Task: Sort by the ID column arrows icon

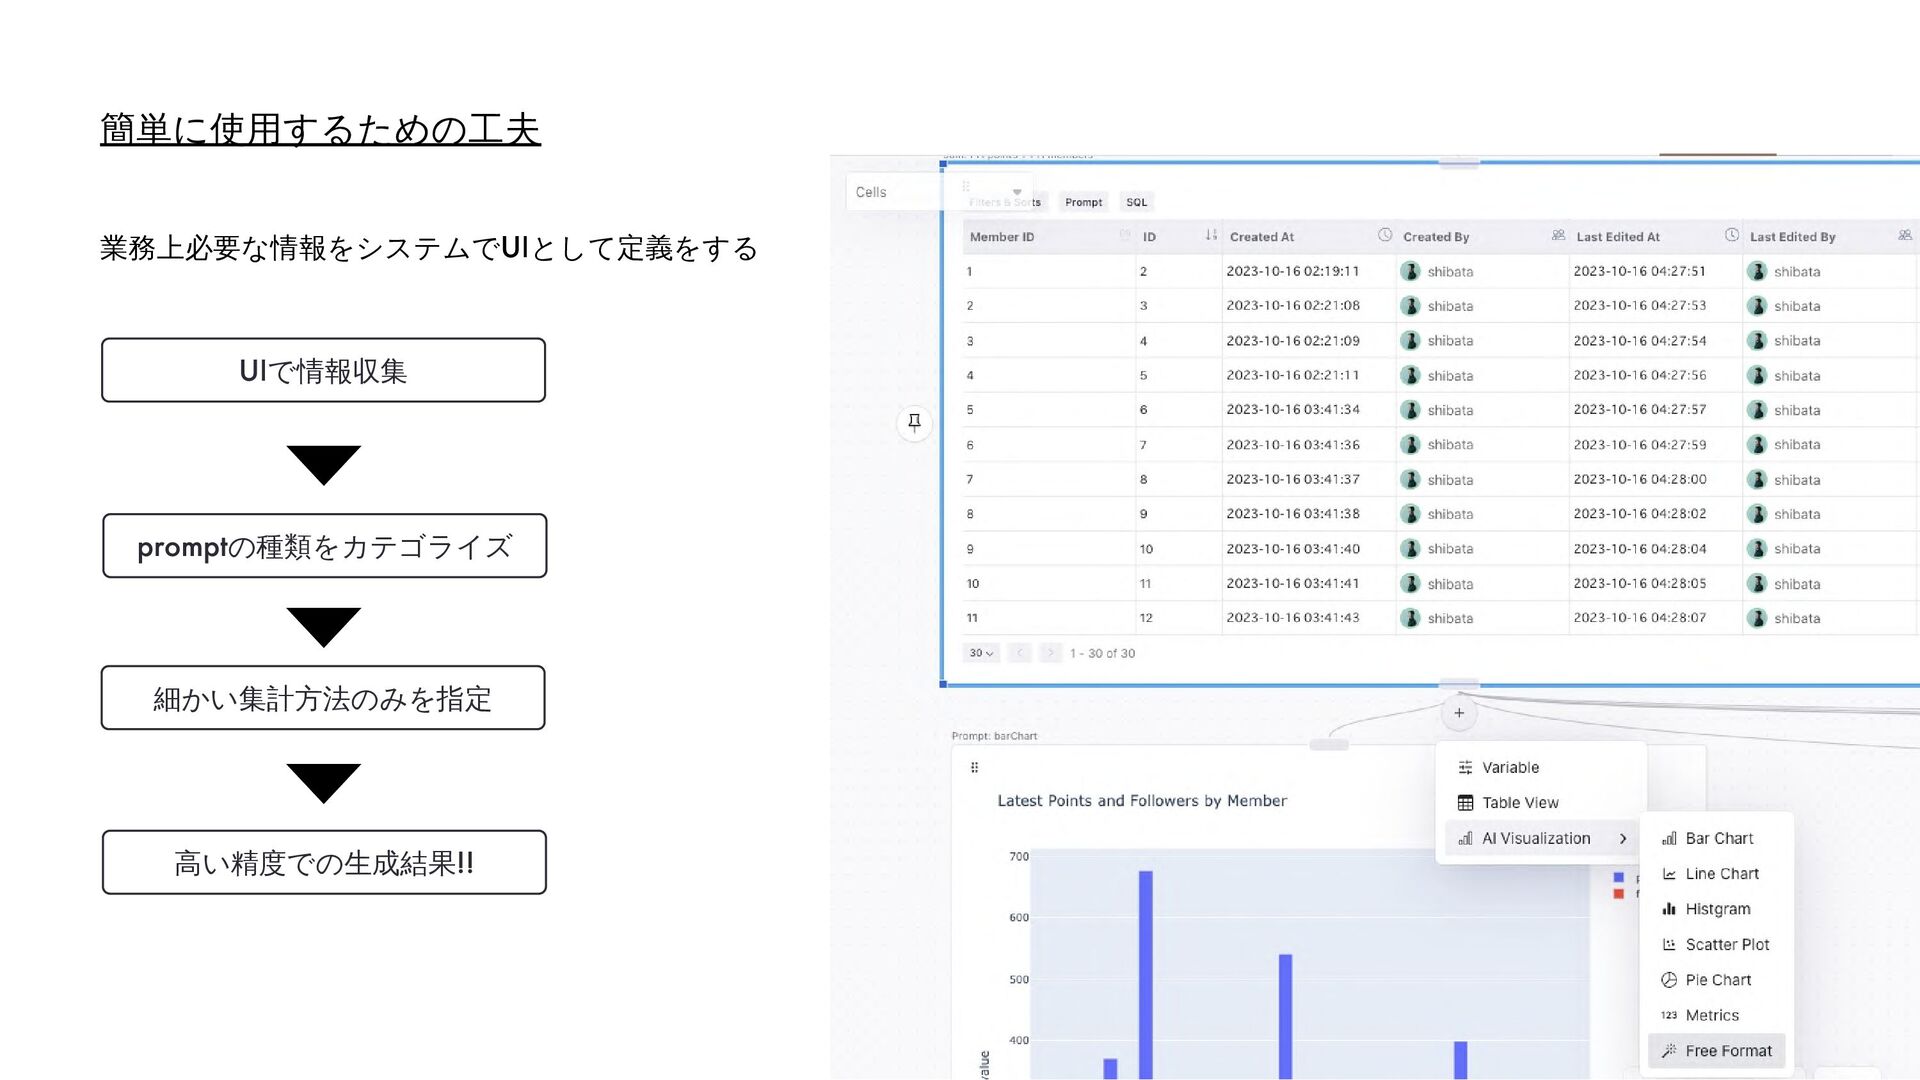Action: point(1211,235)
